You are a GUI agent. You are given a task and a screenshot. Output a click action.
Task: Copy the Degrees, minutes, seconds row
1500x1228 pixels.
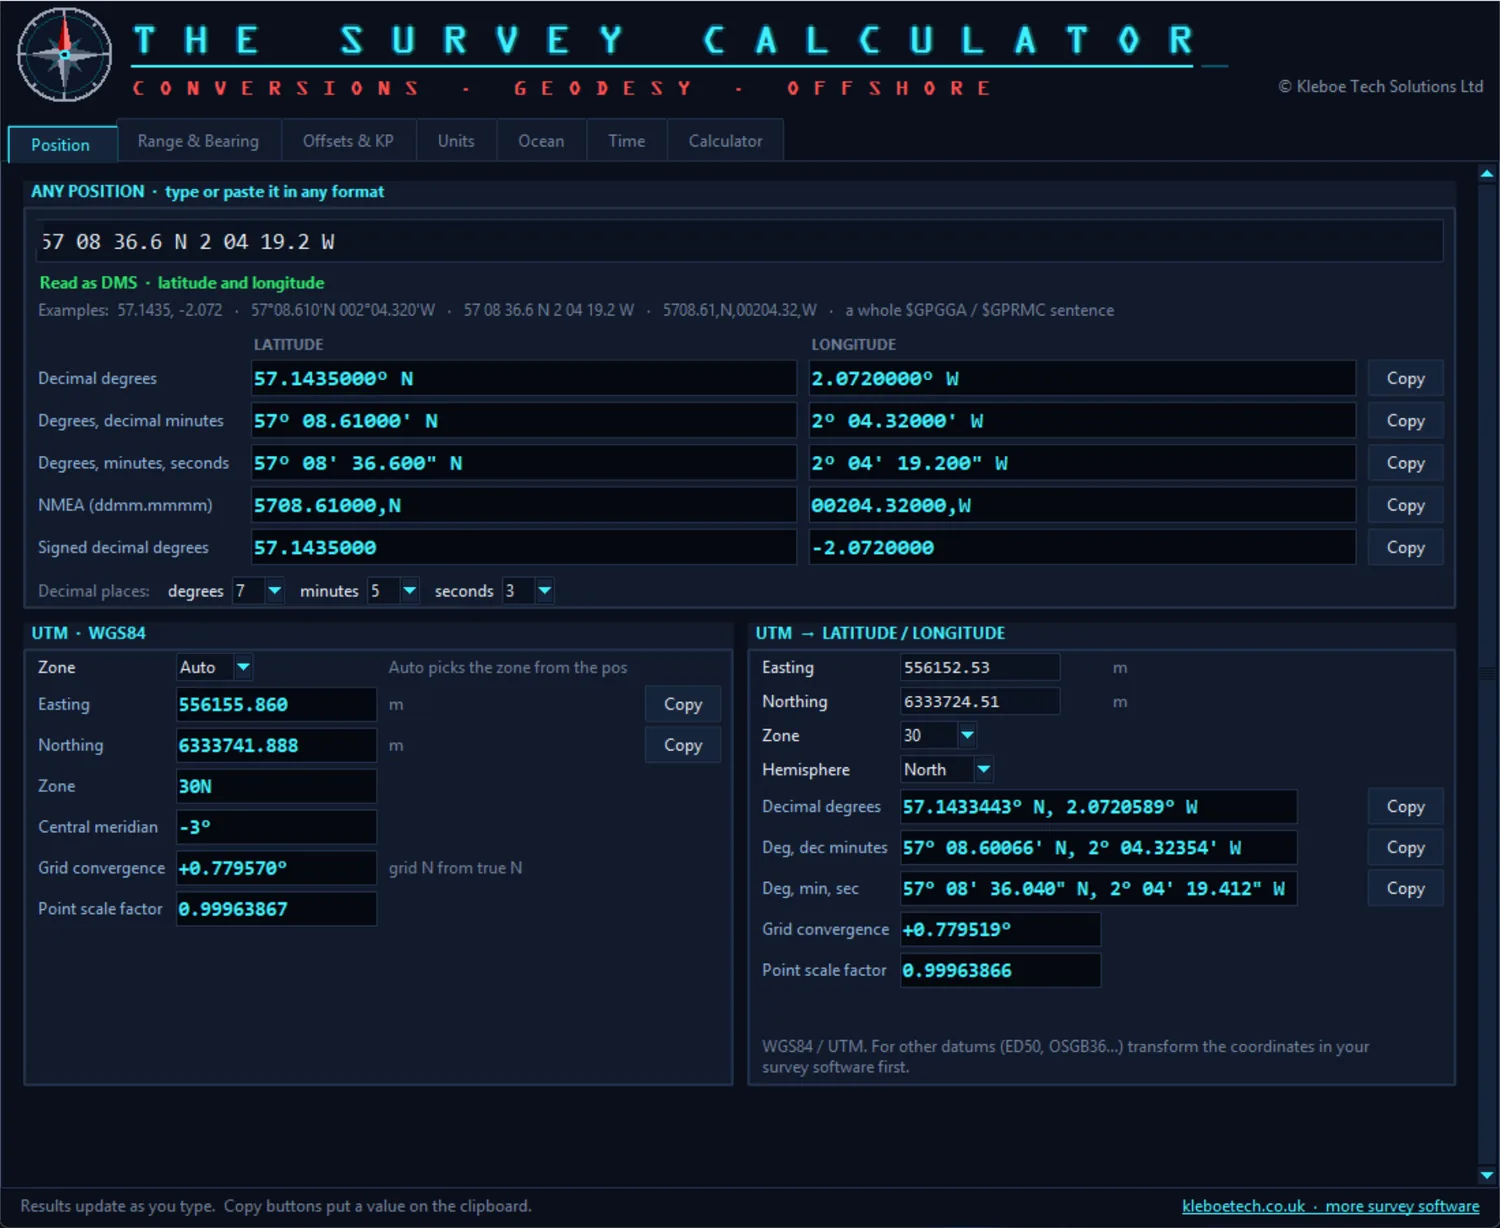pos(1405,463)
